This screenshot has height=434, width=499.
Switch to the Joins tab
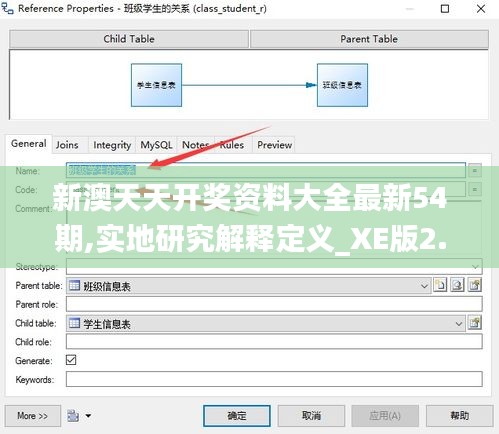67,145
